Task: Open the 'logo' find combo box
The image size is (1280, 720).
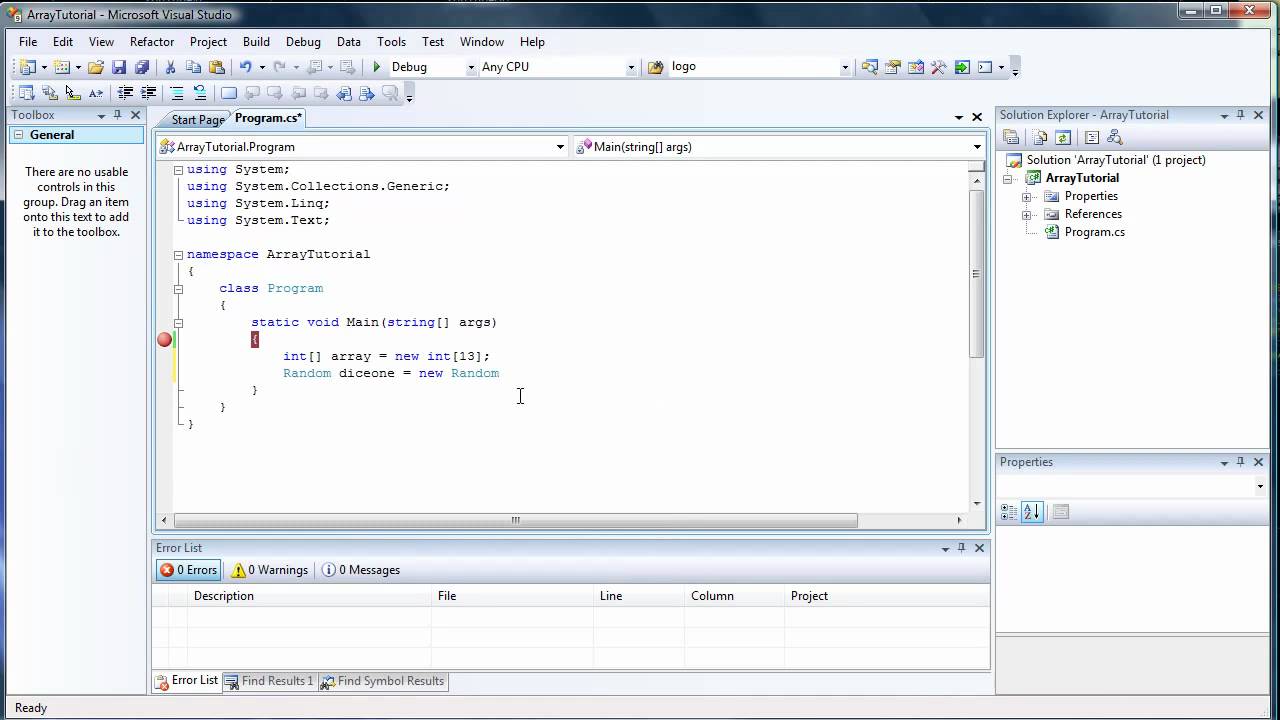Action: tap(845, 67)
